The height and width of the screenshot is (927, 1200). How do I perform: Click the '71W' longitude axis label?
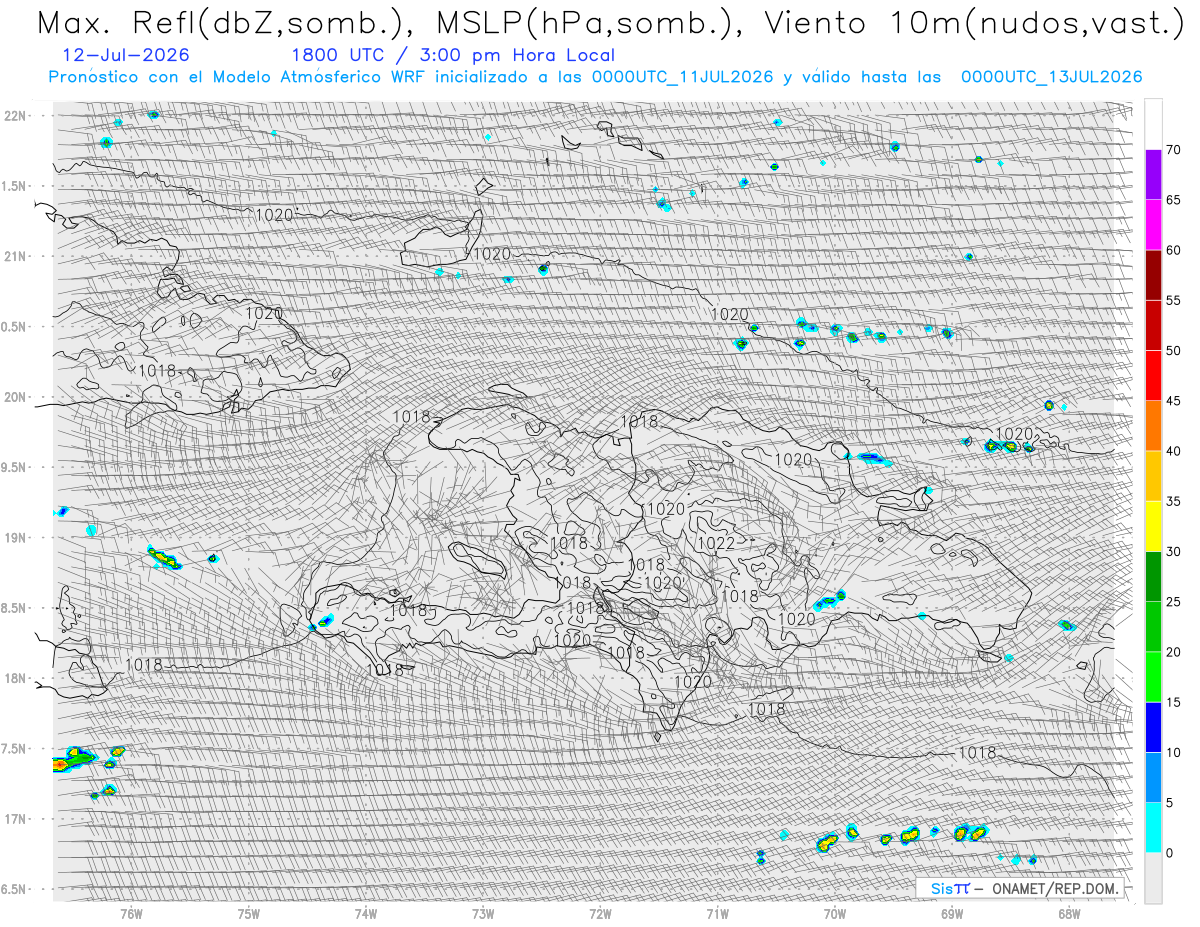717,913
